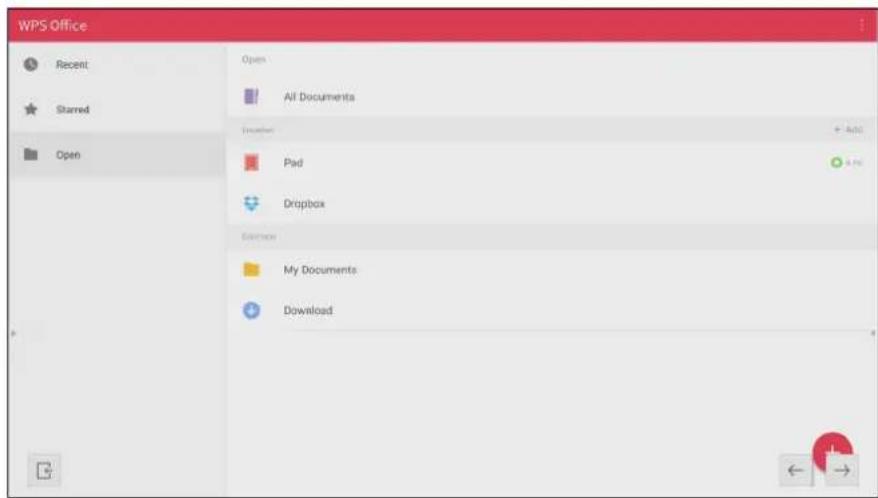This screenshot has width=878, height=498.
Task: Click the blue Download arrow icon
Action: [251, 310]
